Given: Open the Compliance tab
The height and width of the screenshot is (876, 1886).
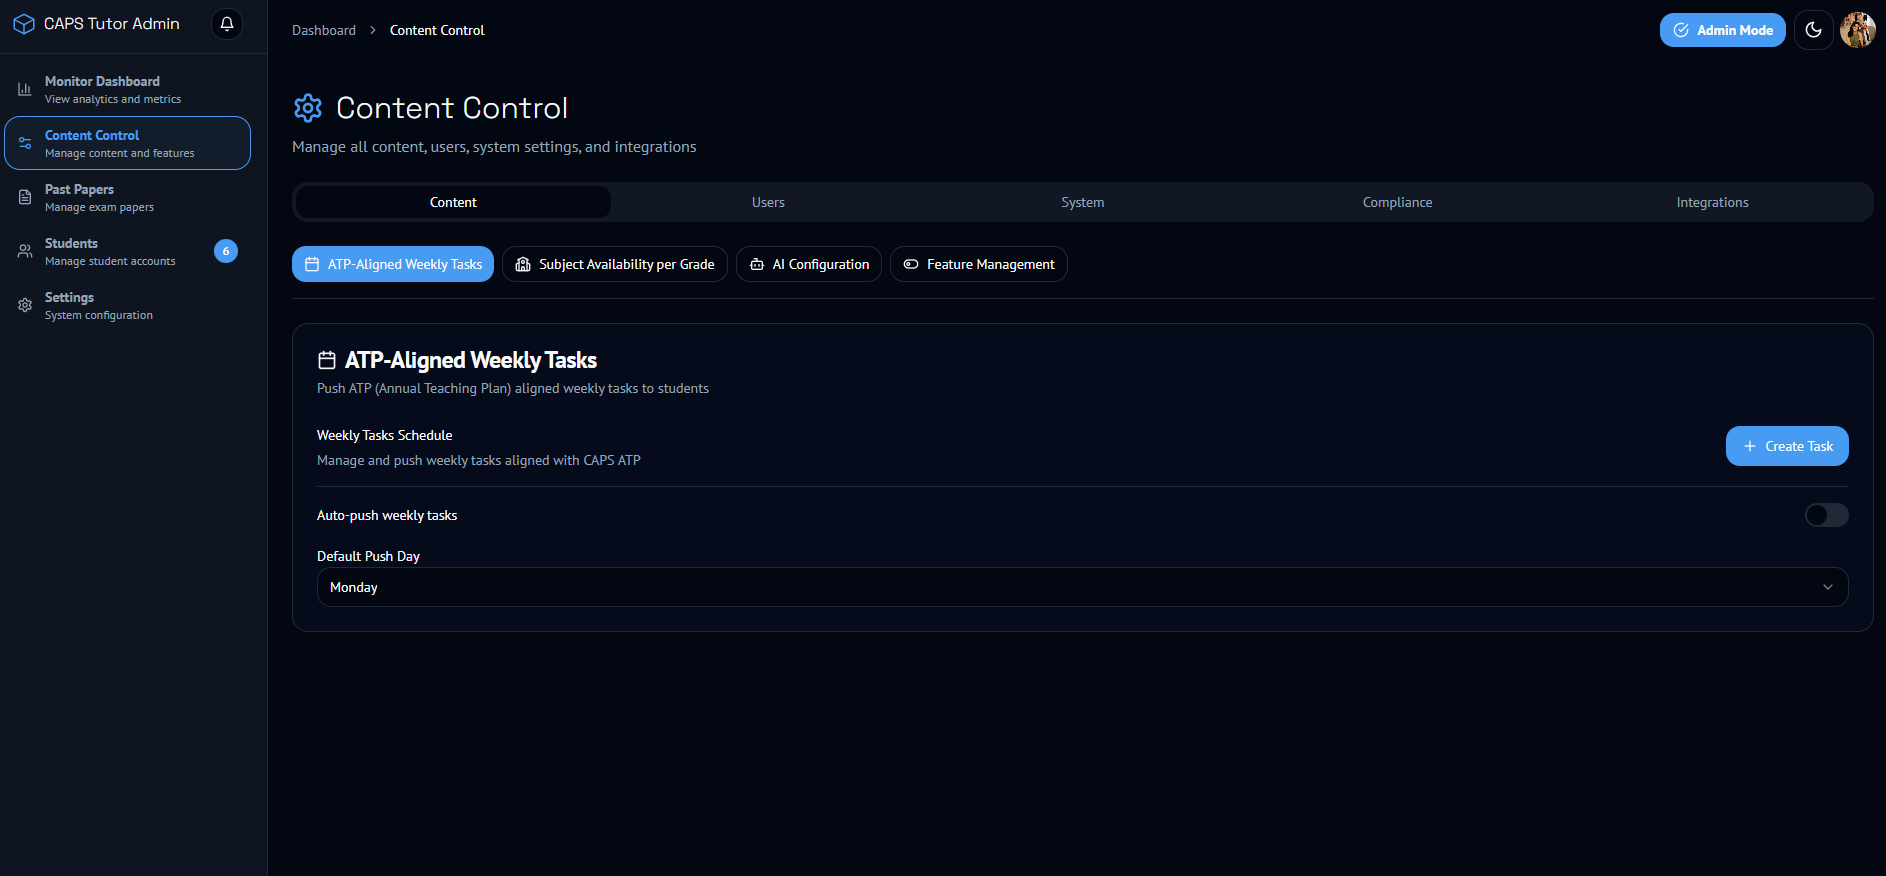Looking at the screenshot, I should 1397,202.
